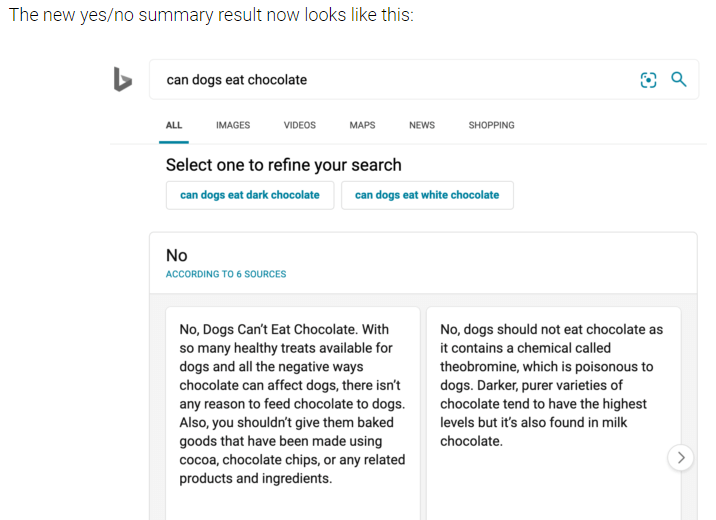This screenshot has height=520, width=716.
Task: Open the second answer card about theobromine
Action: click(x=553, y=413)
